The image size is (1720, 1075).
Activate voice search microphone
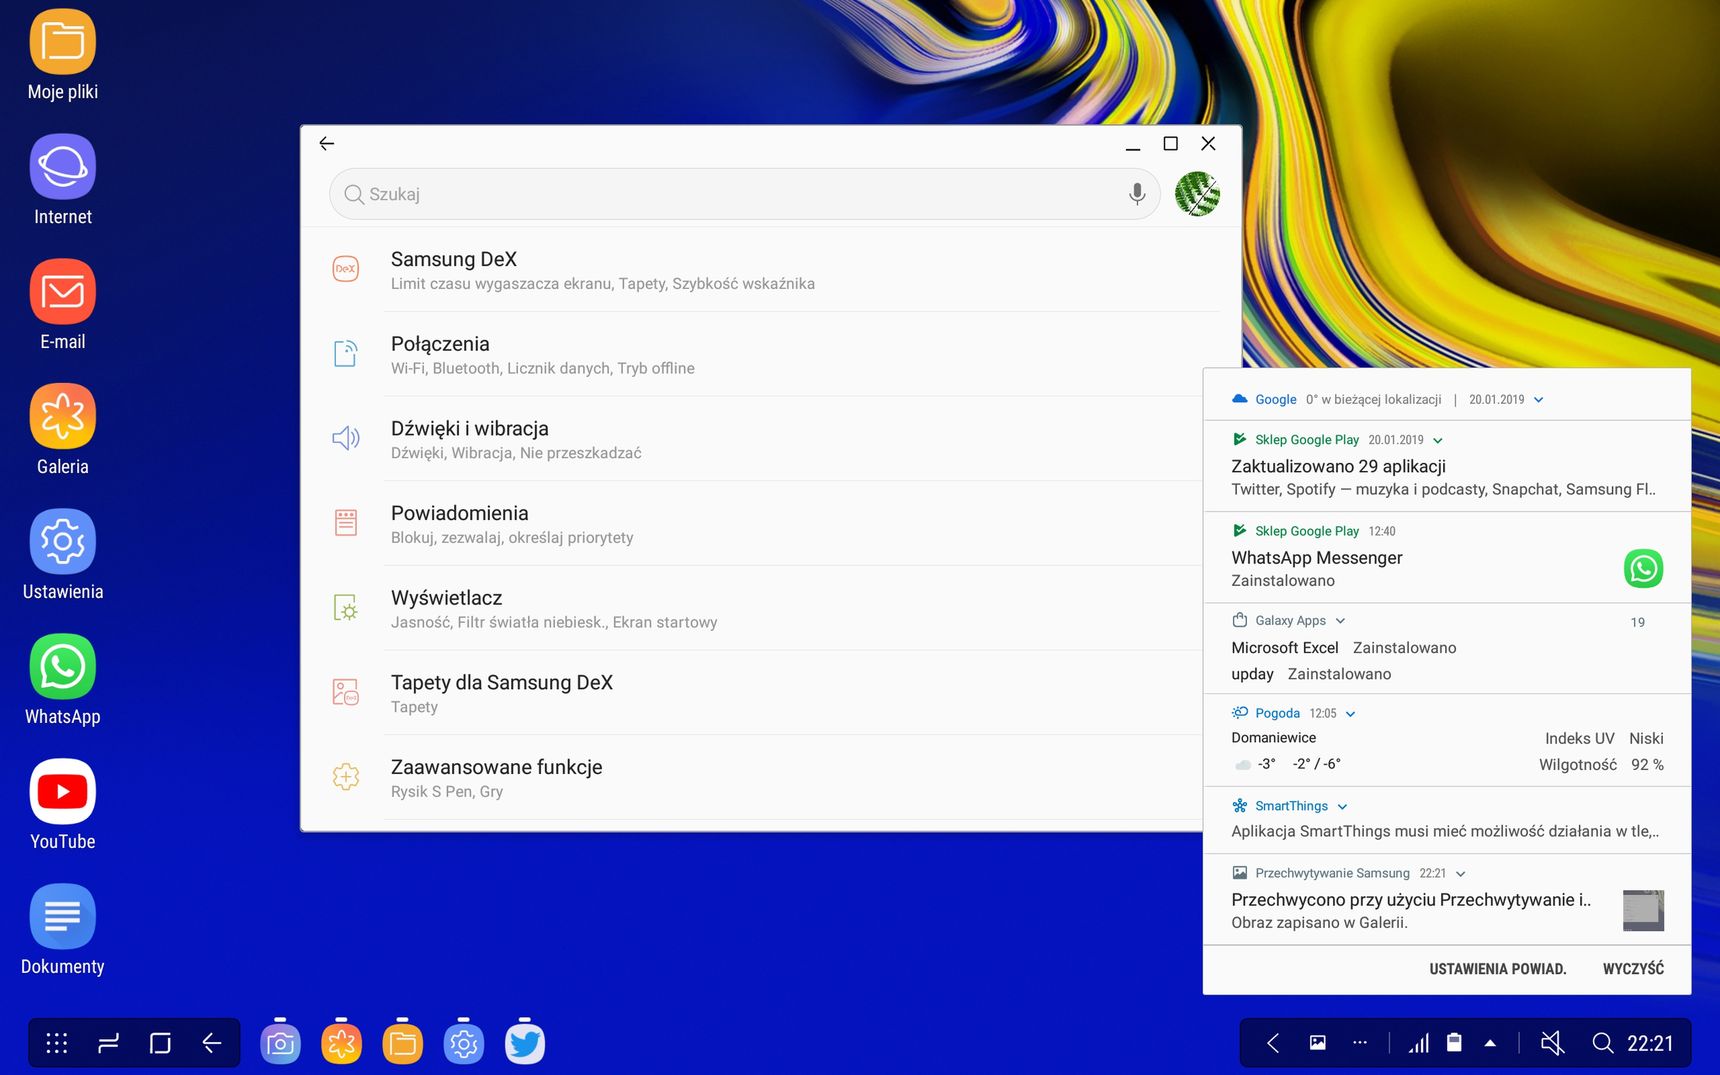pyautogui.click(x=1137, y=194)
